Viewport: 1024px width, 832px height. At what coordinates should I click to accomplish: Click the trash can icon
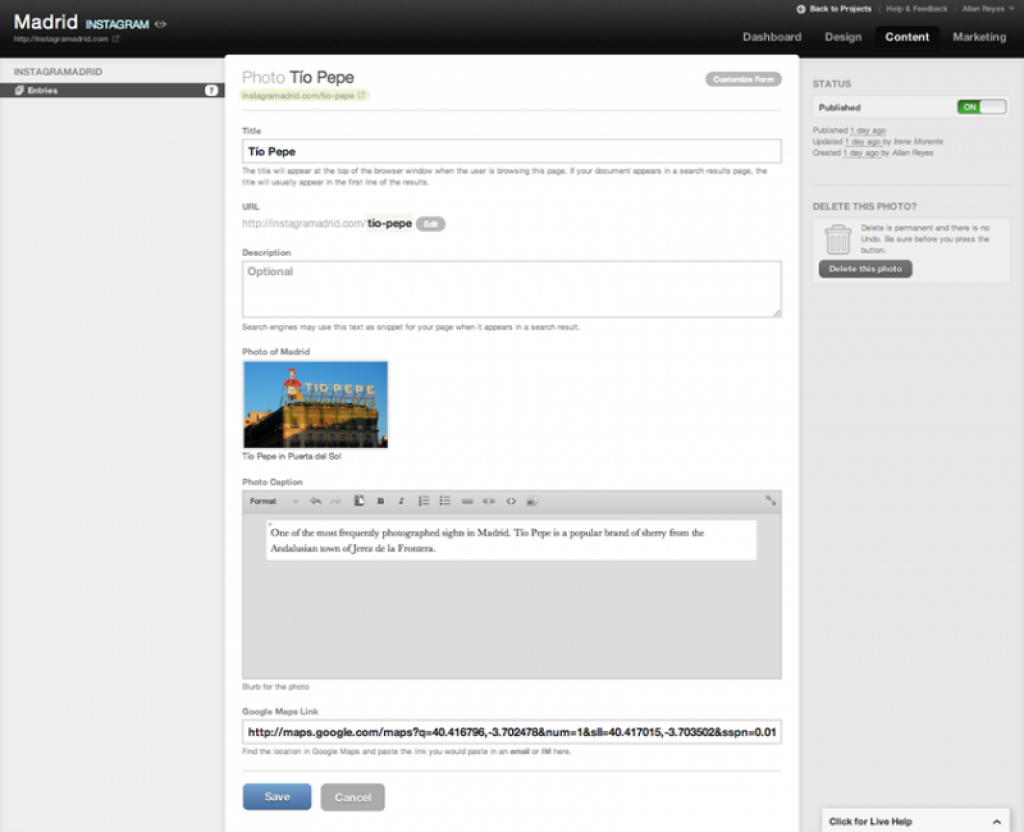(x=838, y=240)
